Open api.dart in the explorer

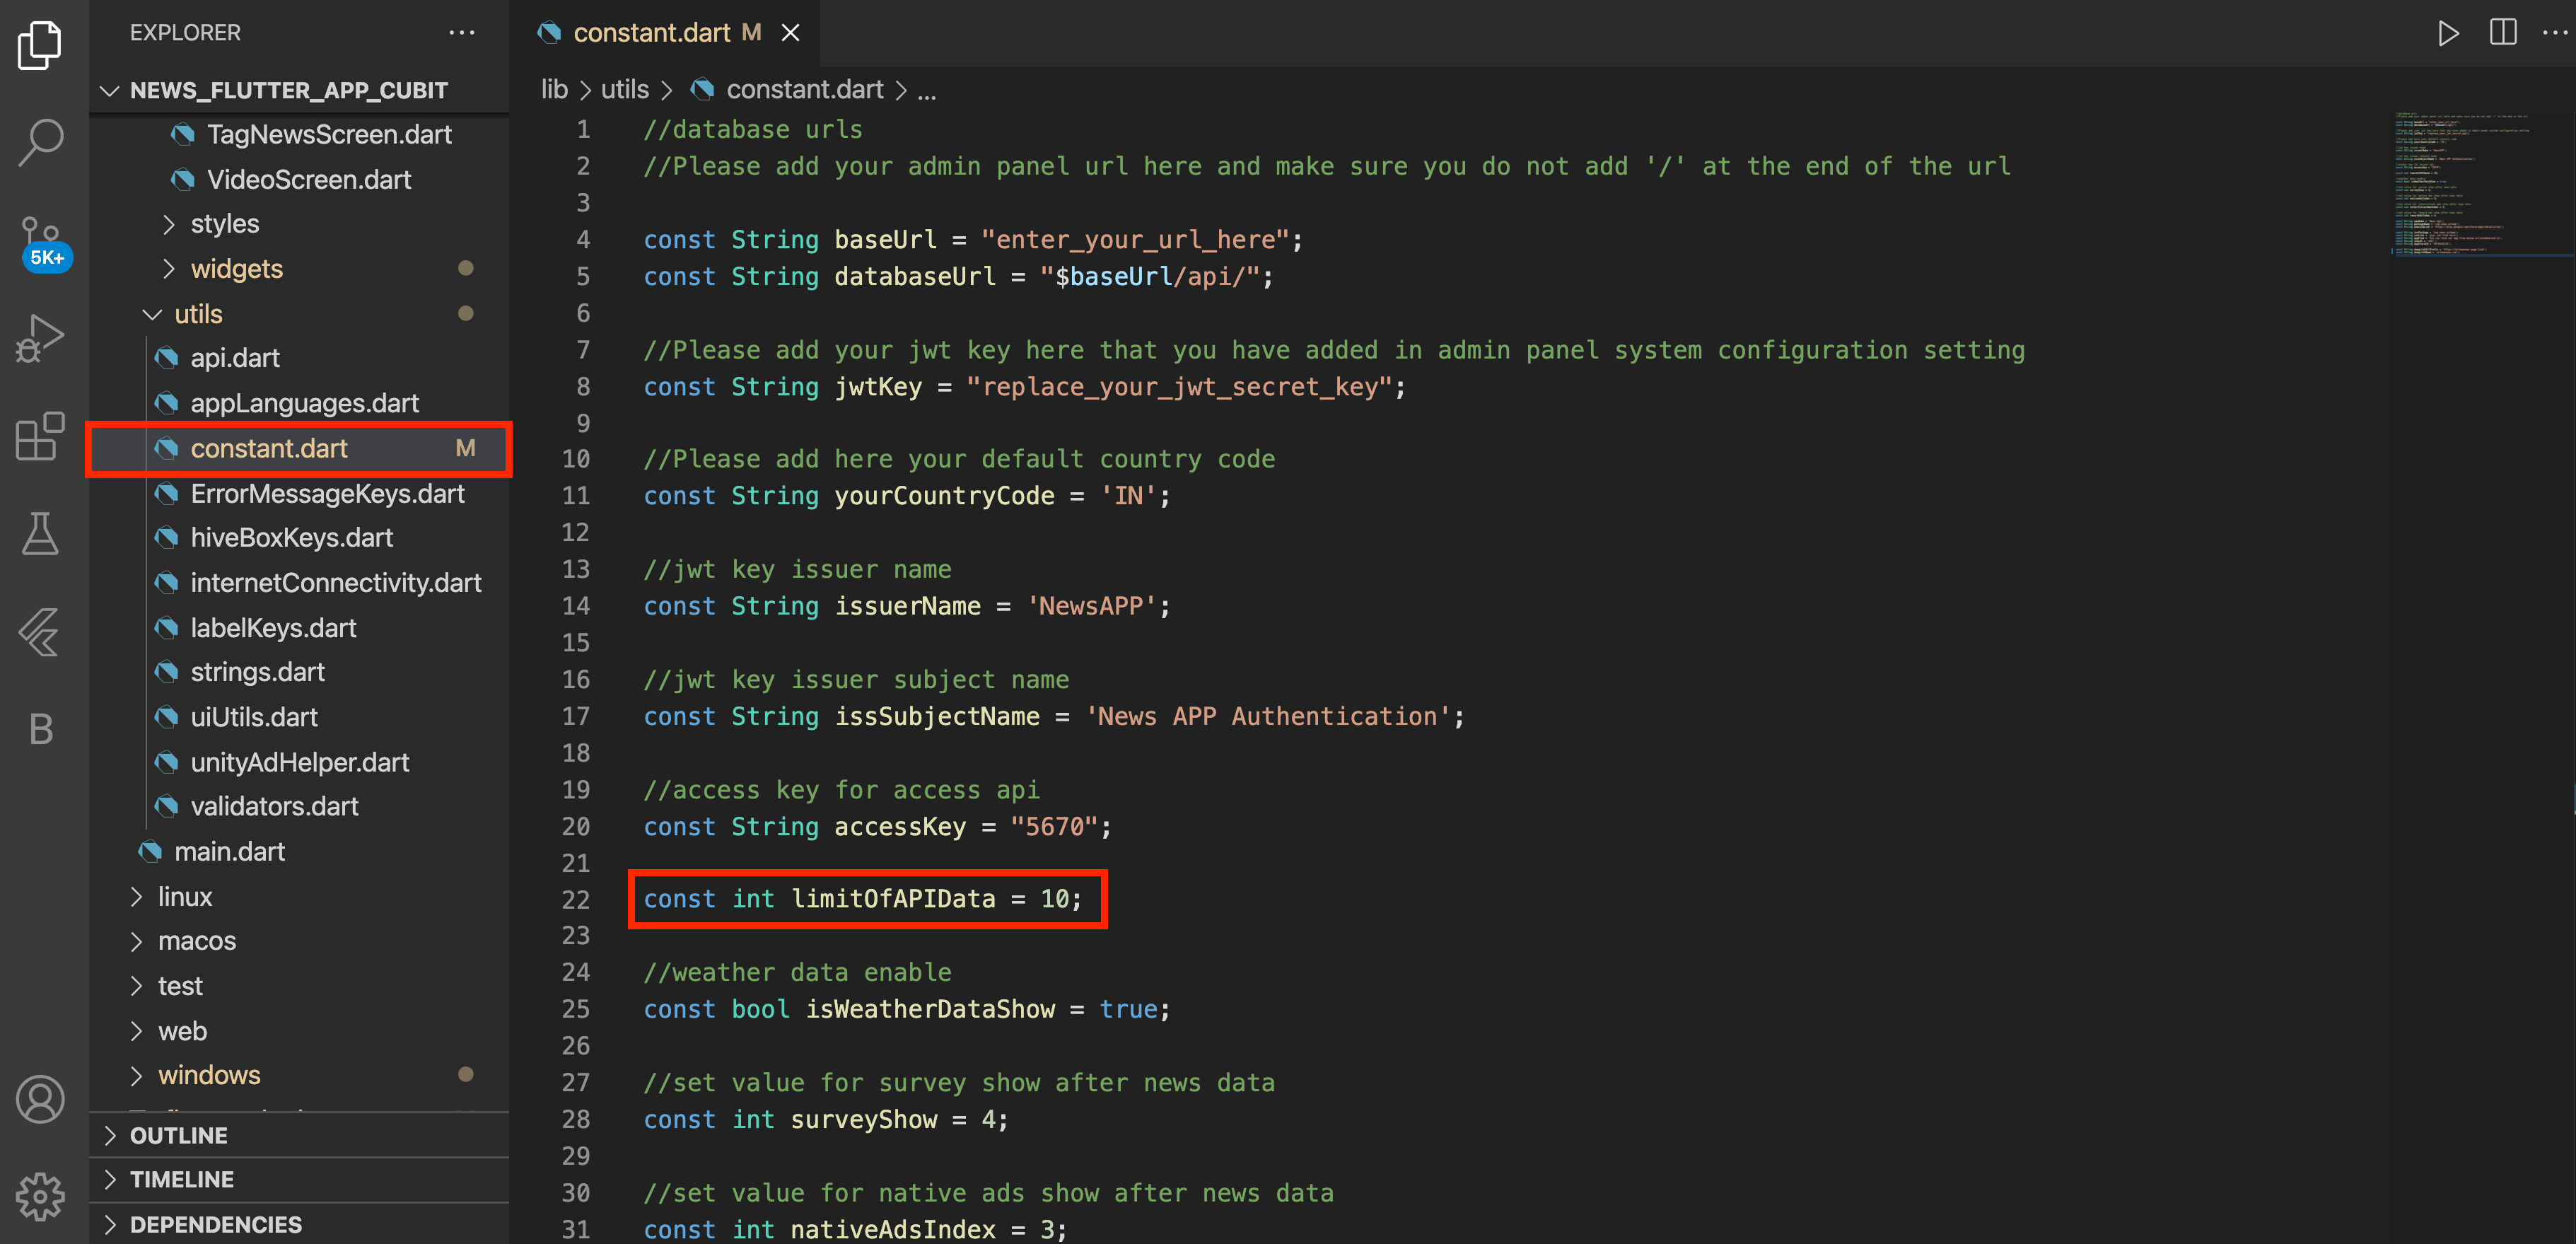[235, 358]
